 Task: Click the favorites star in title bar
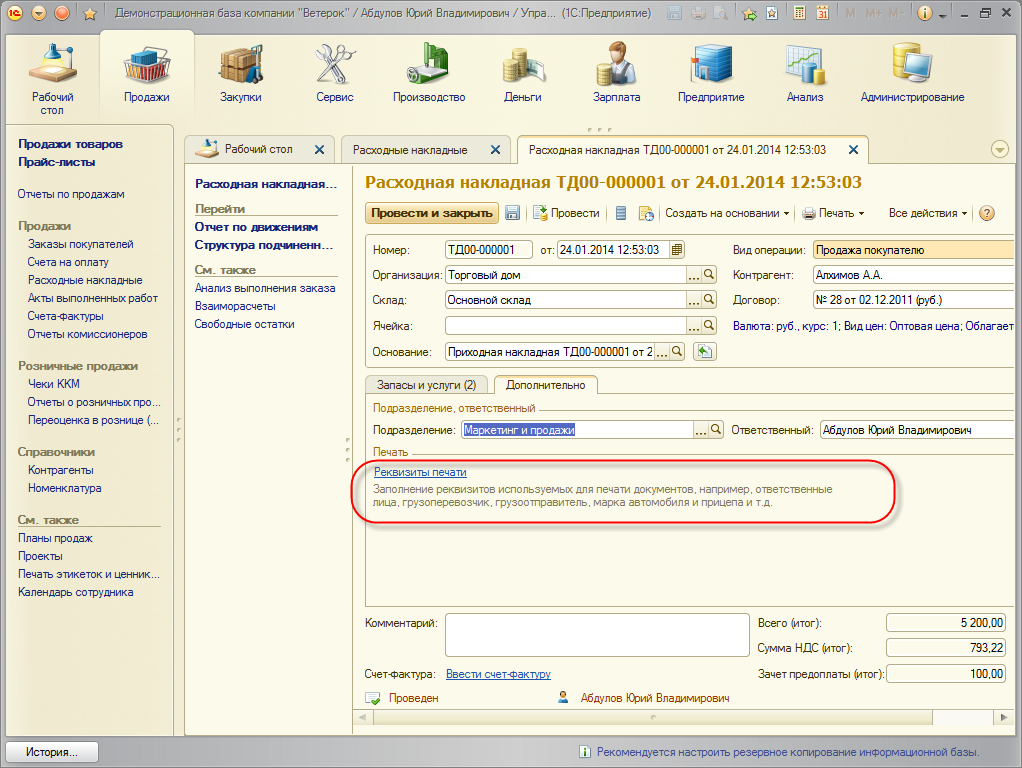91,14
